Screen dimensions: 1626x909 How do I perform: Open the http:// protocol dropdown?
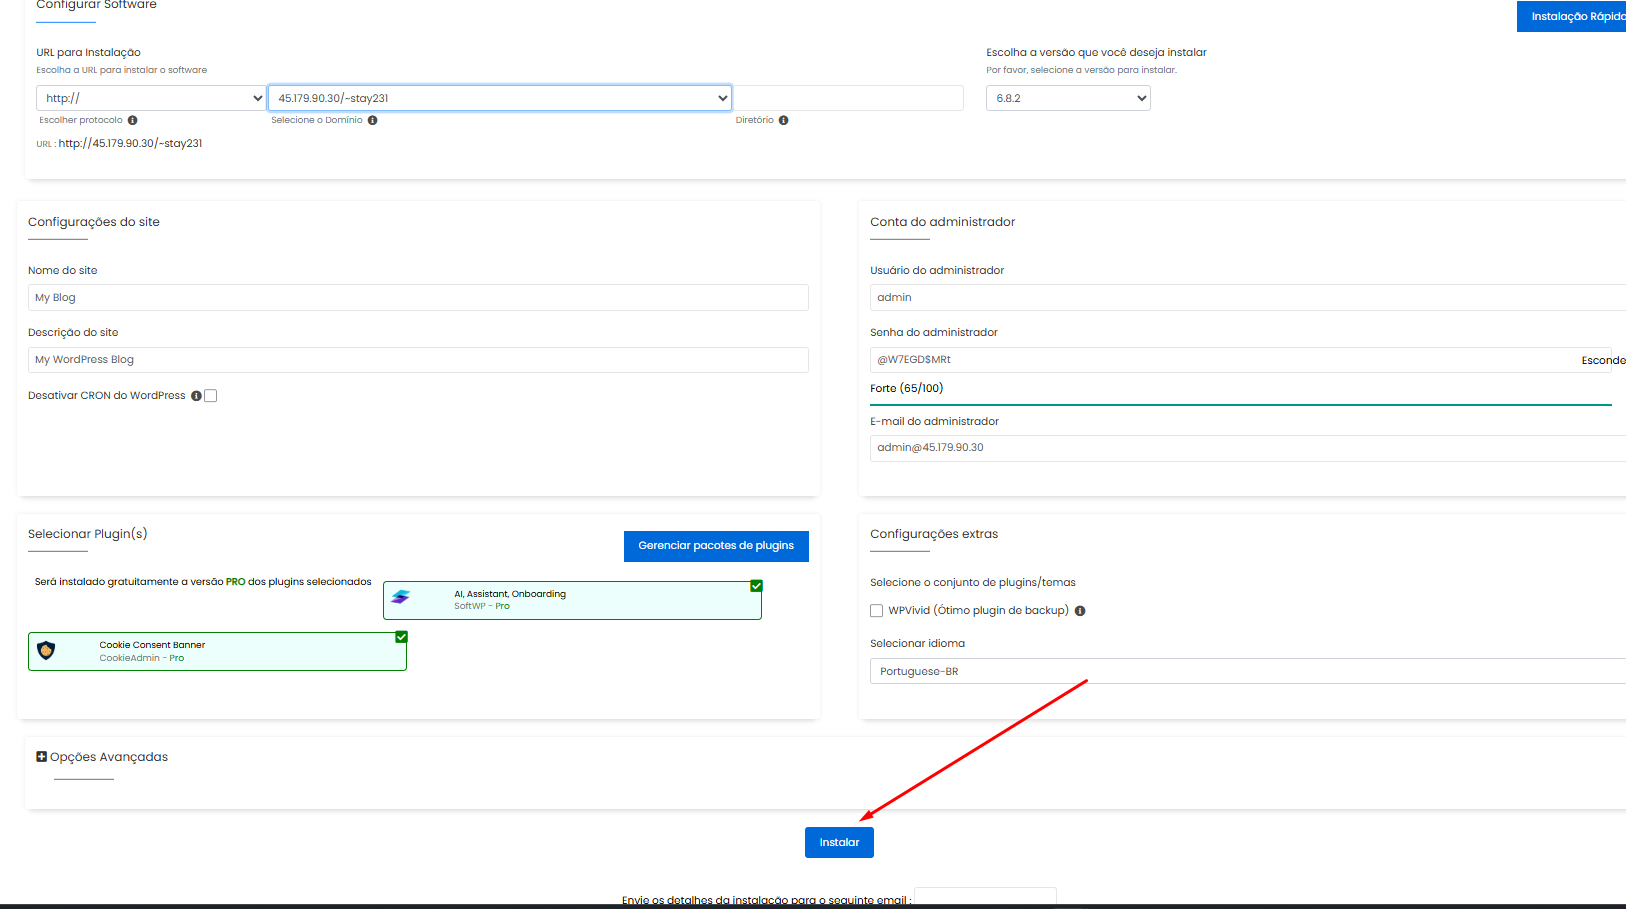click(x=151, y=98)
